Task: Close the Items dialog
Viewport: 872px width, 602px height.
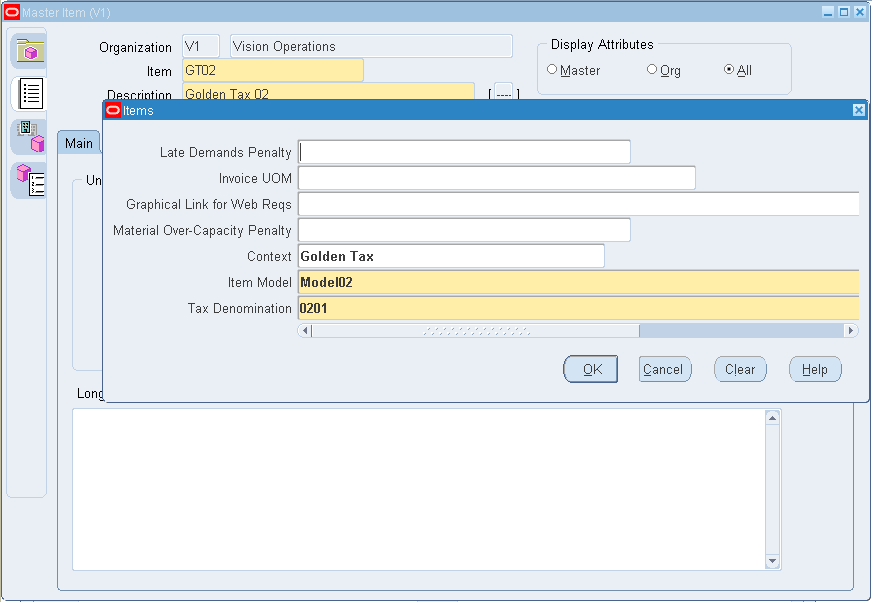Action: pyautogui.click(x=859, y=110)
